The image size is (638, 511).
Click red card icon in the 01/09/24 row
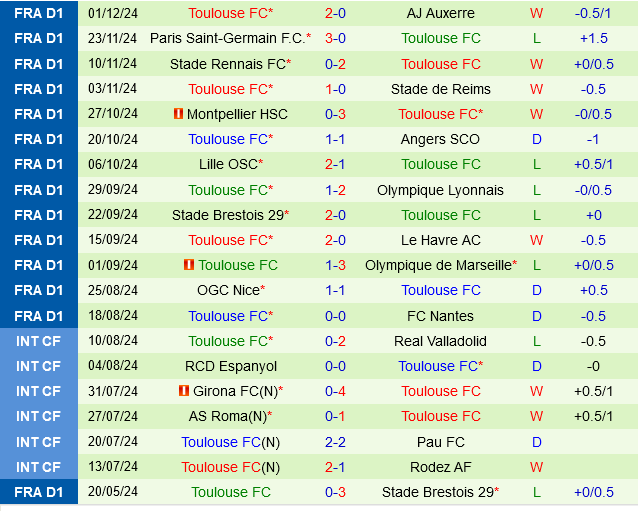pyautogui.click(x=189, y=265)
